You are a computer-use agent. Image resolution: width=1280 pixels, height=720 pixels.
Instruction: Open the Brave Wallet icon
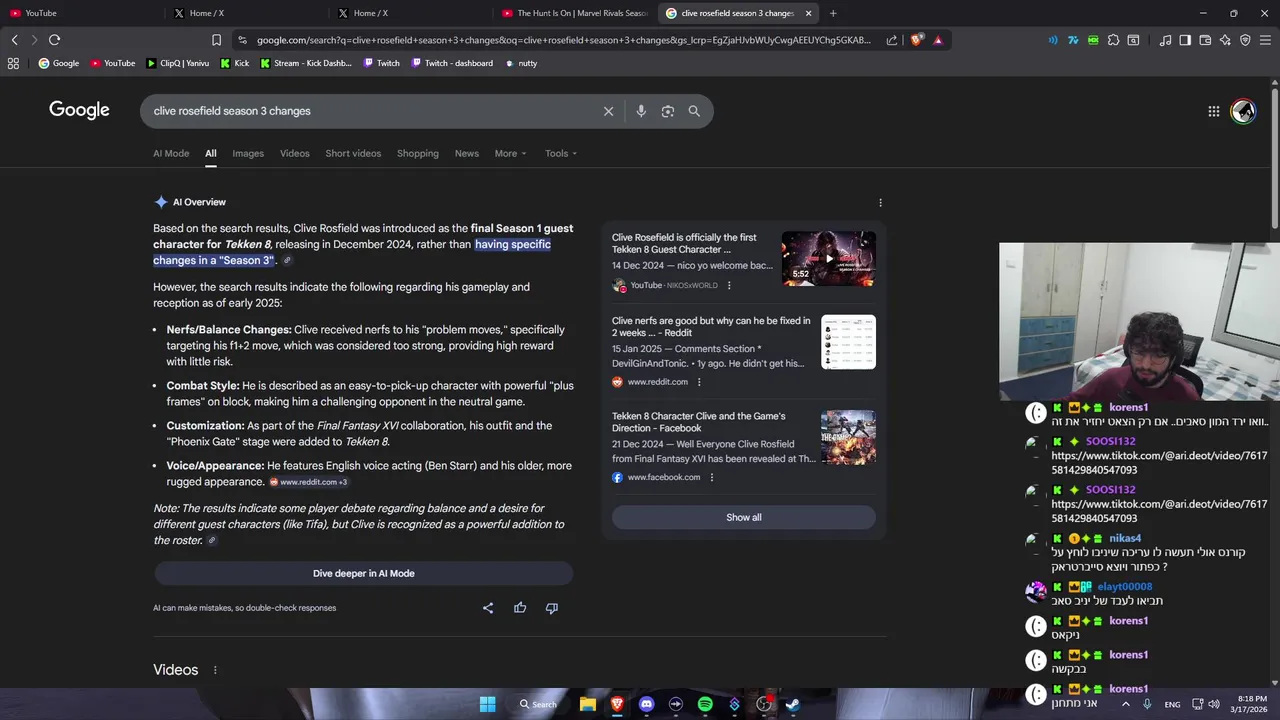[x=1205, y=40]
